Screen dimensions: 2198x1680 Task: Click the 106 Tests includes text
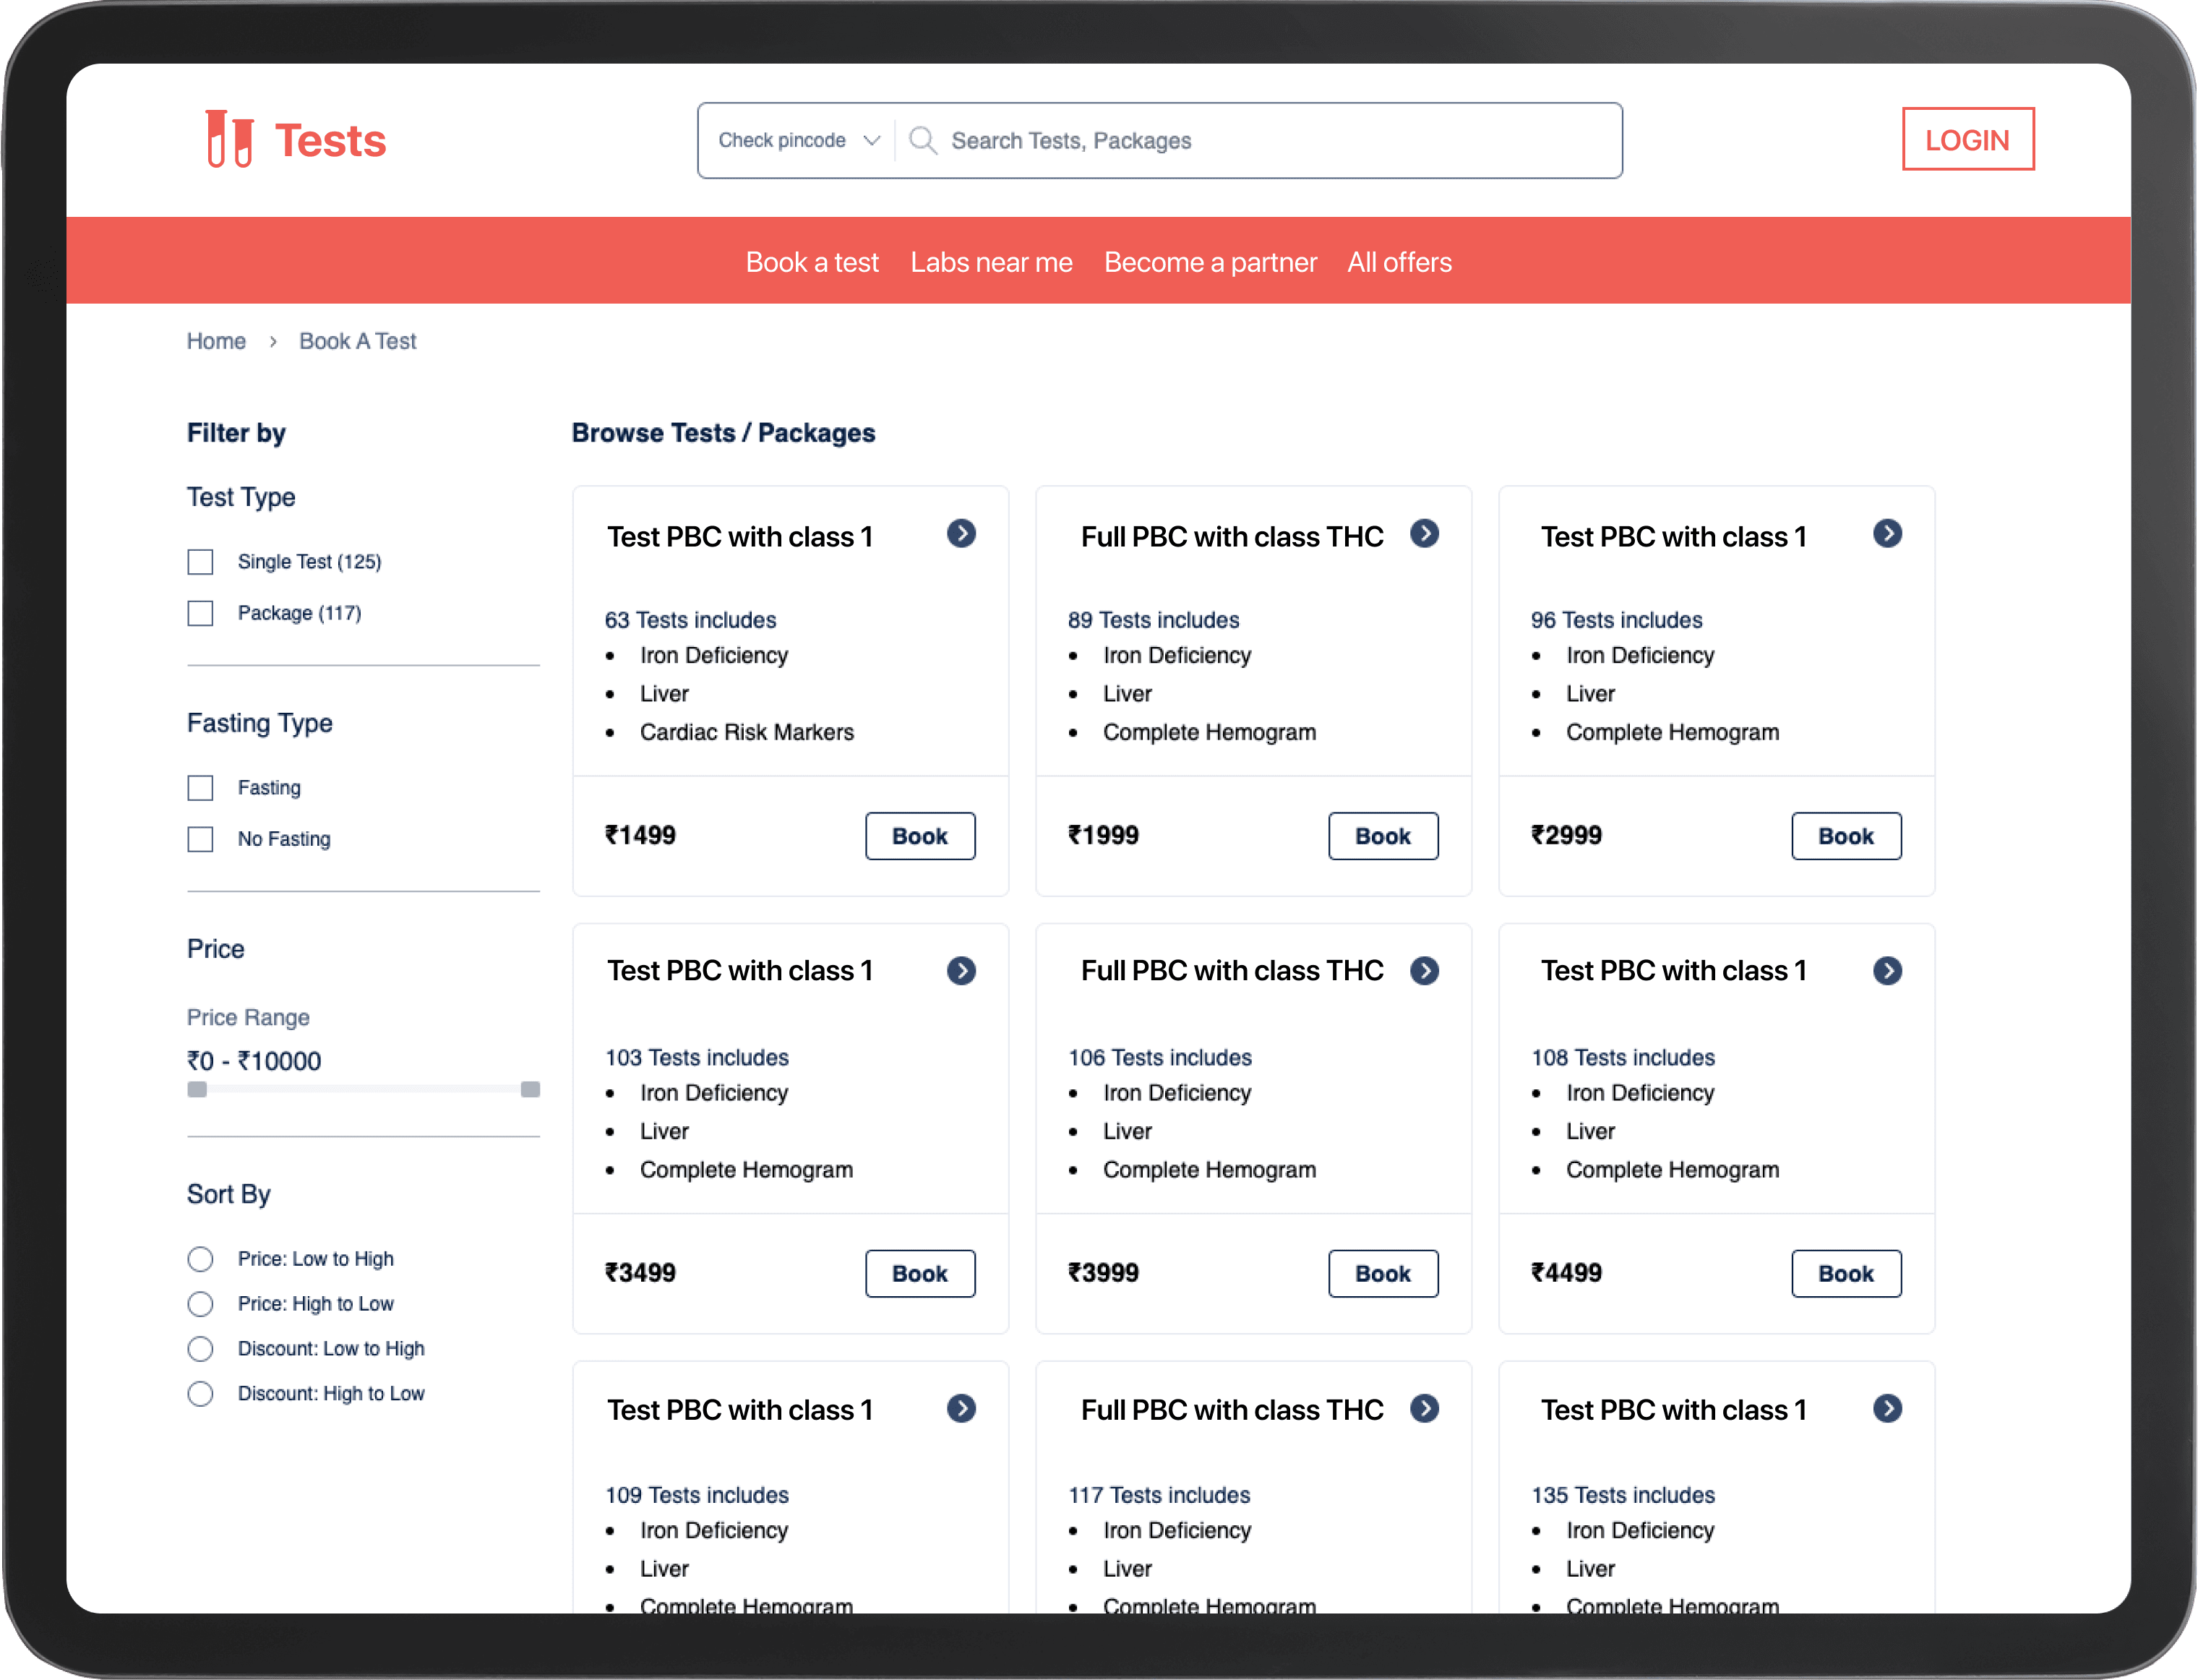point(1159,1058)
